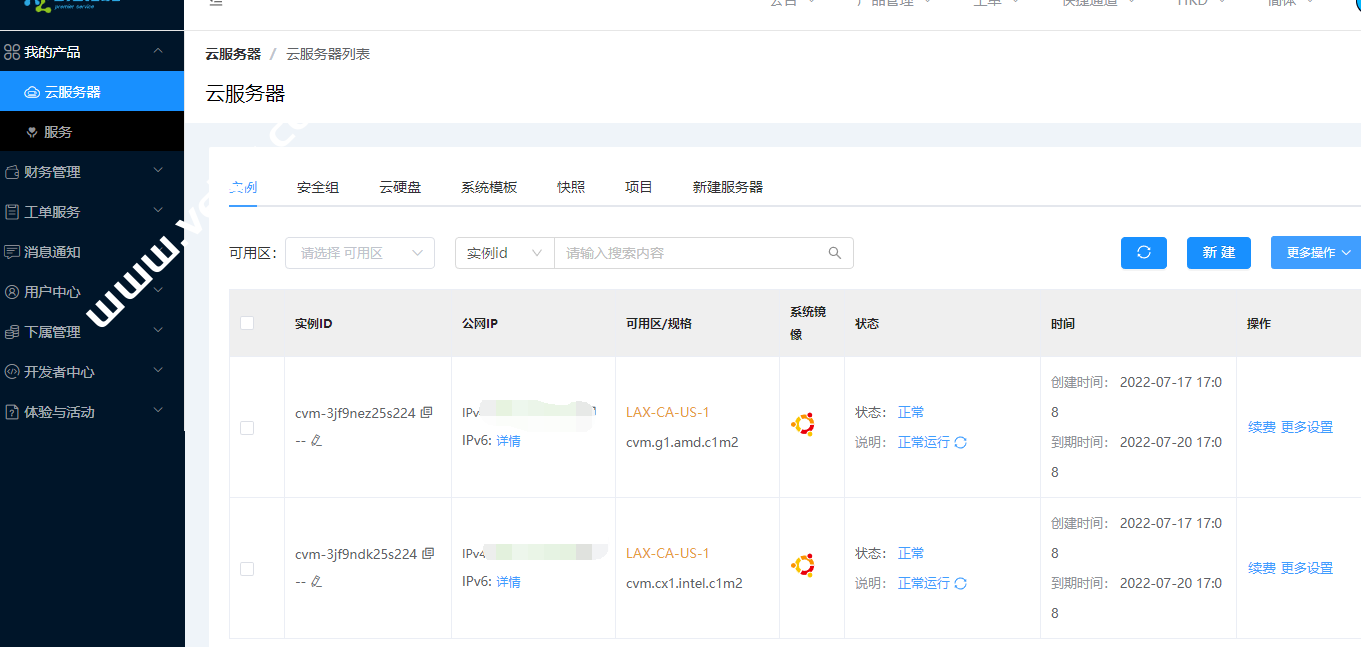Click the refresh button beside 新建
The image size is (1361, 647).
point(1144,253)
